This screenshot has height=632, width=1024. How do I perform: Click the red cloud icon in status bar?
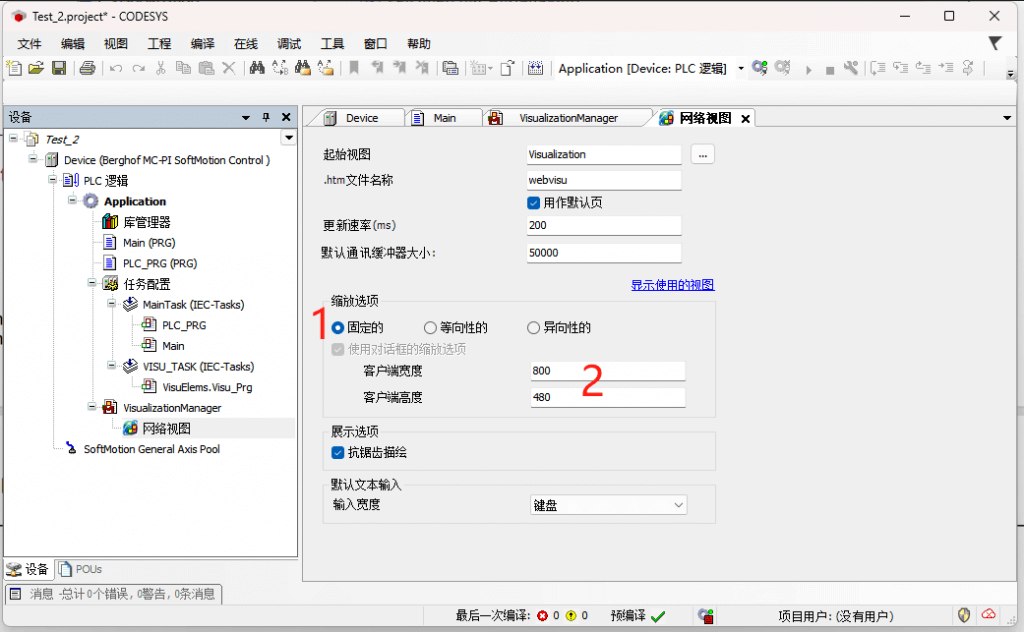pos(989,615)
